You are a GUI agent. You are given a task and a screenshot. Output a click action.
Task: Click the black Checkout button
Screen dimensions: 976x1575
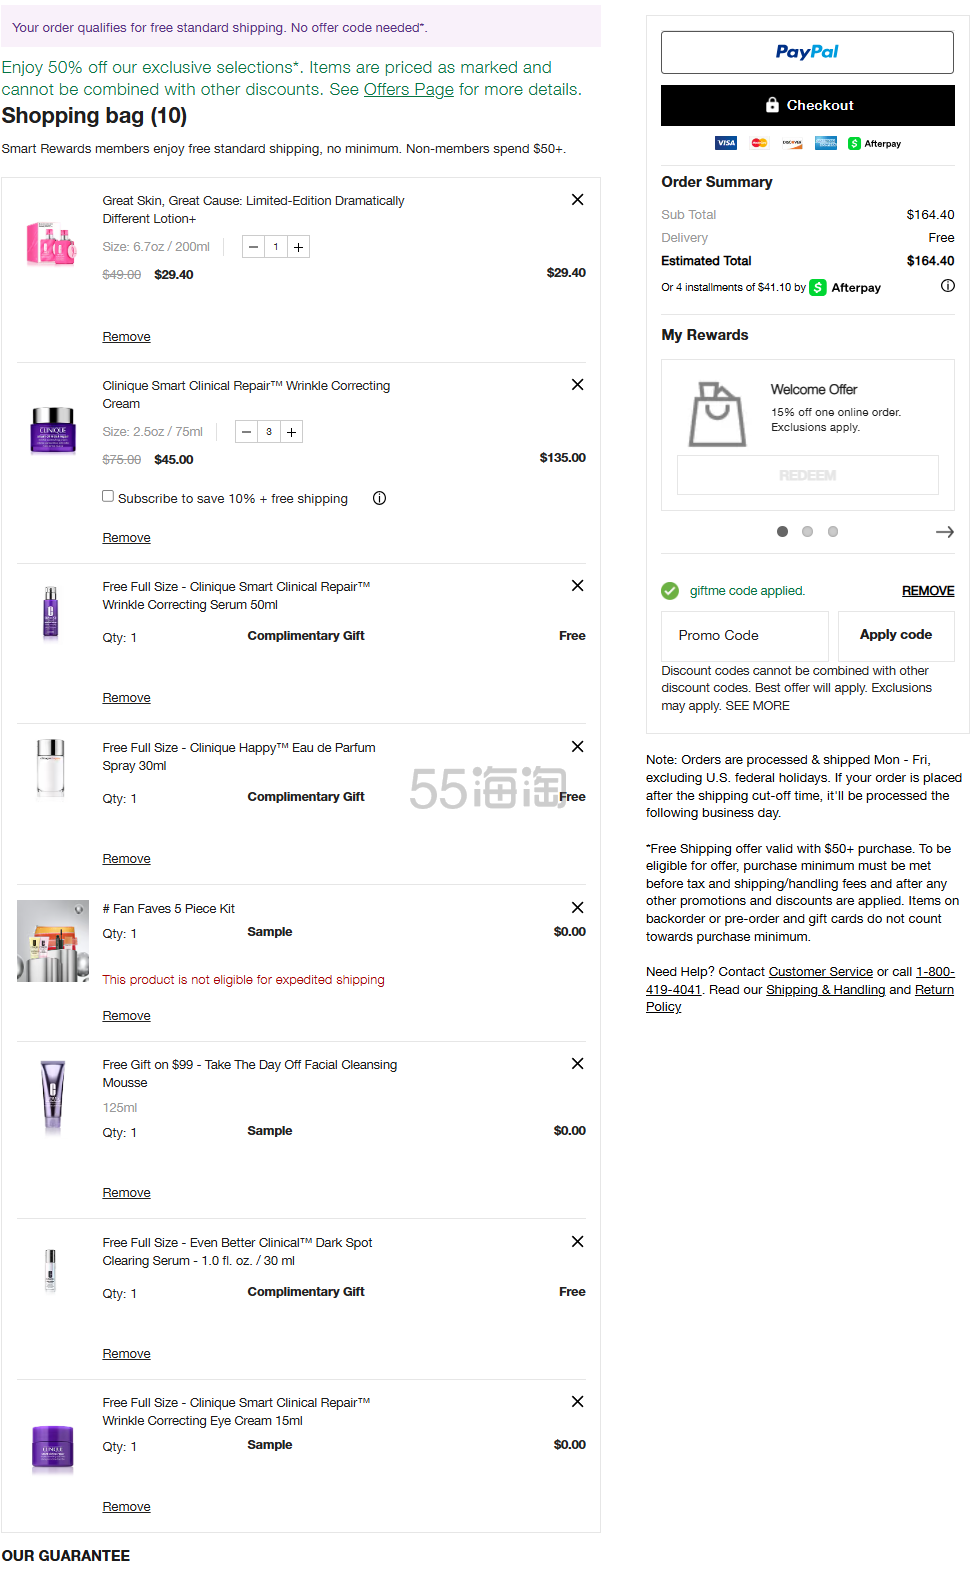click(x=807, y=105)
